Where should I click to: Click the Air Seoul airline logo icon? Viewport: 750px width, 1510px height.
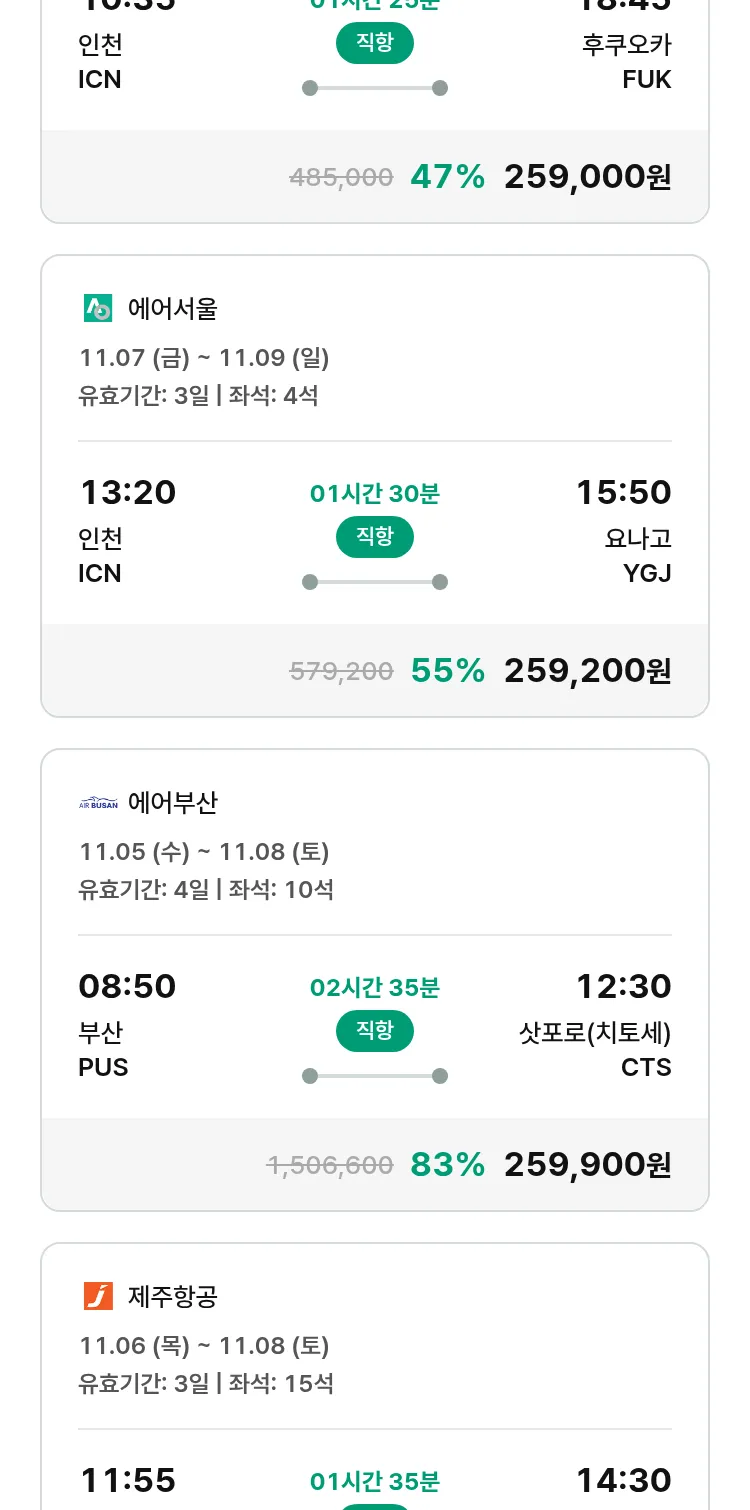98,309
